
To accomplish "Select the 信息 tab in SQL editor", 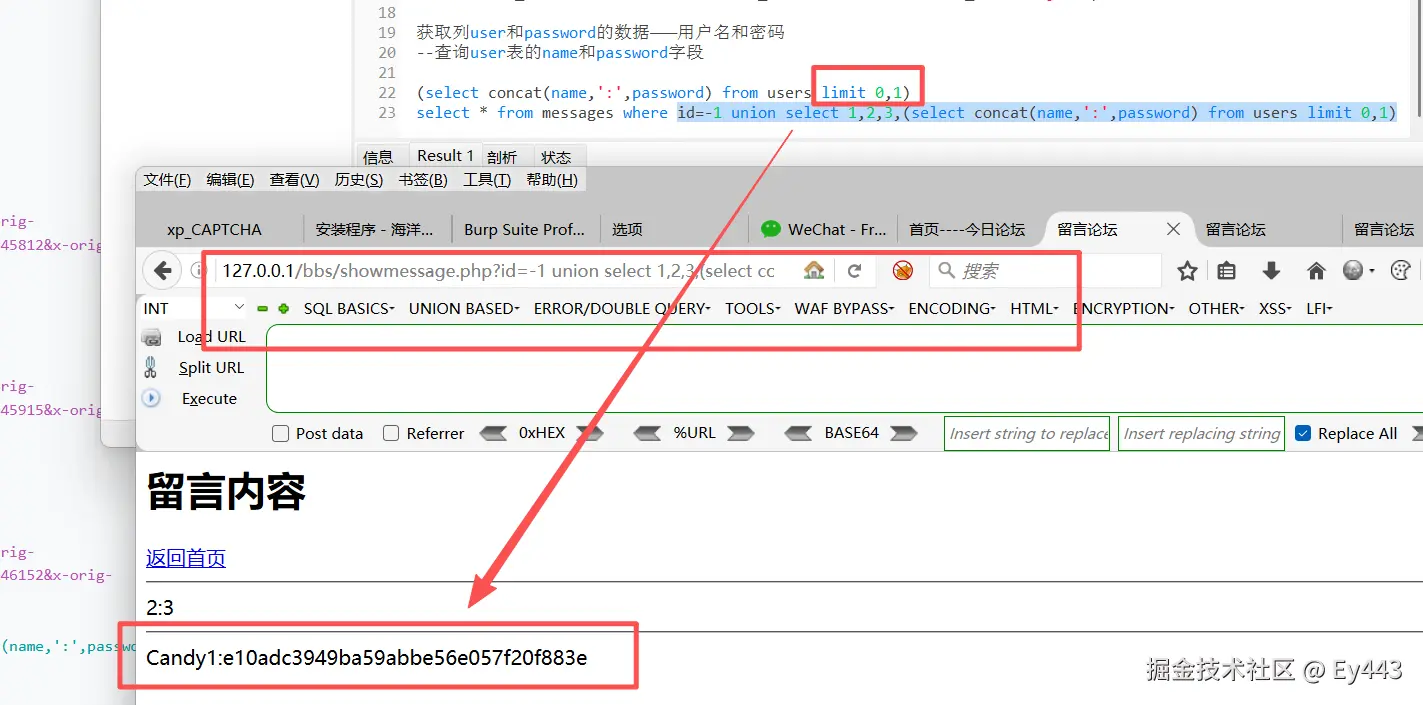I will pos(378,157).
